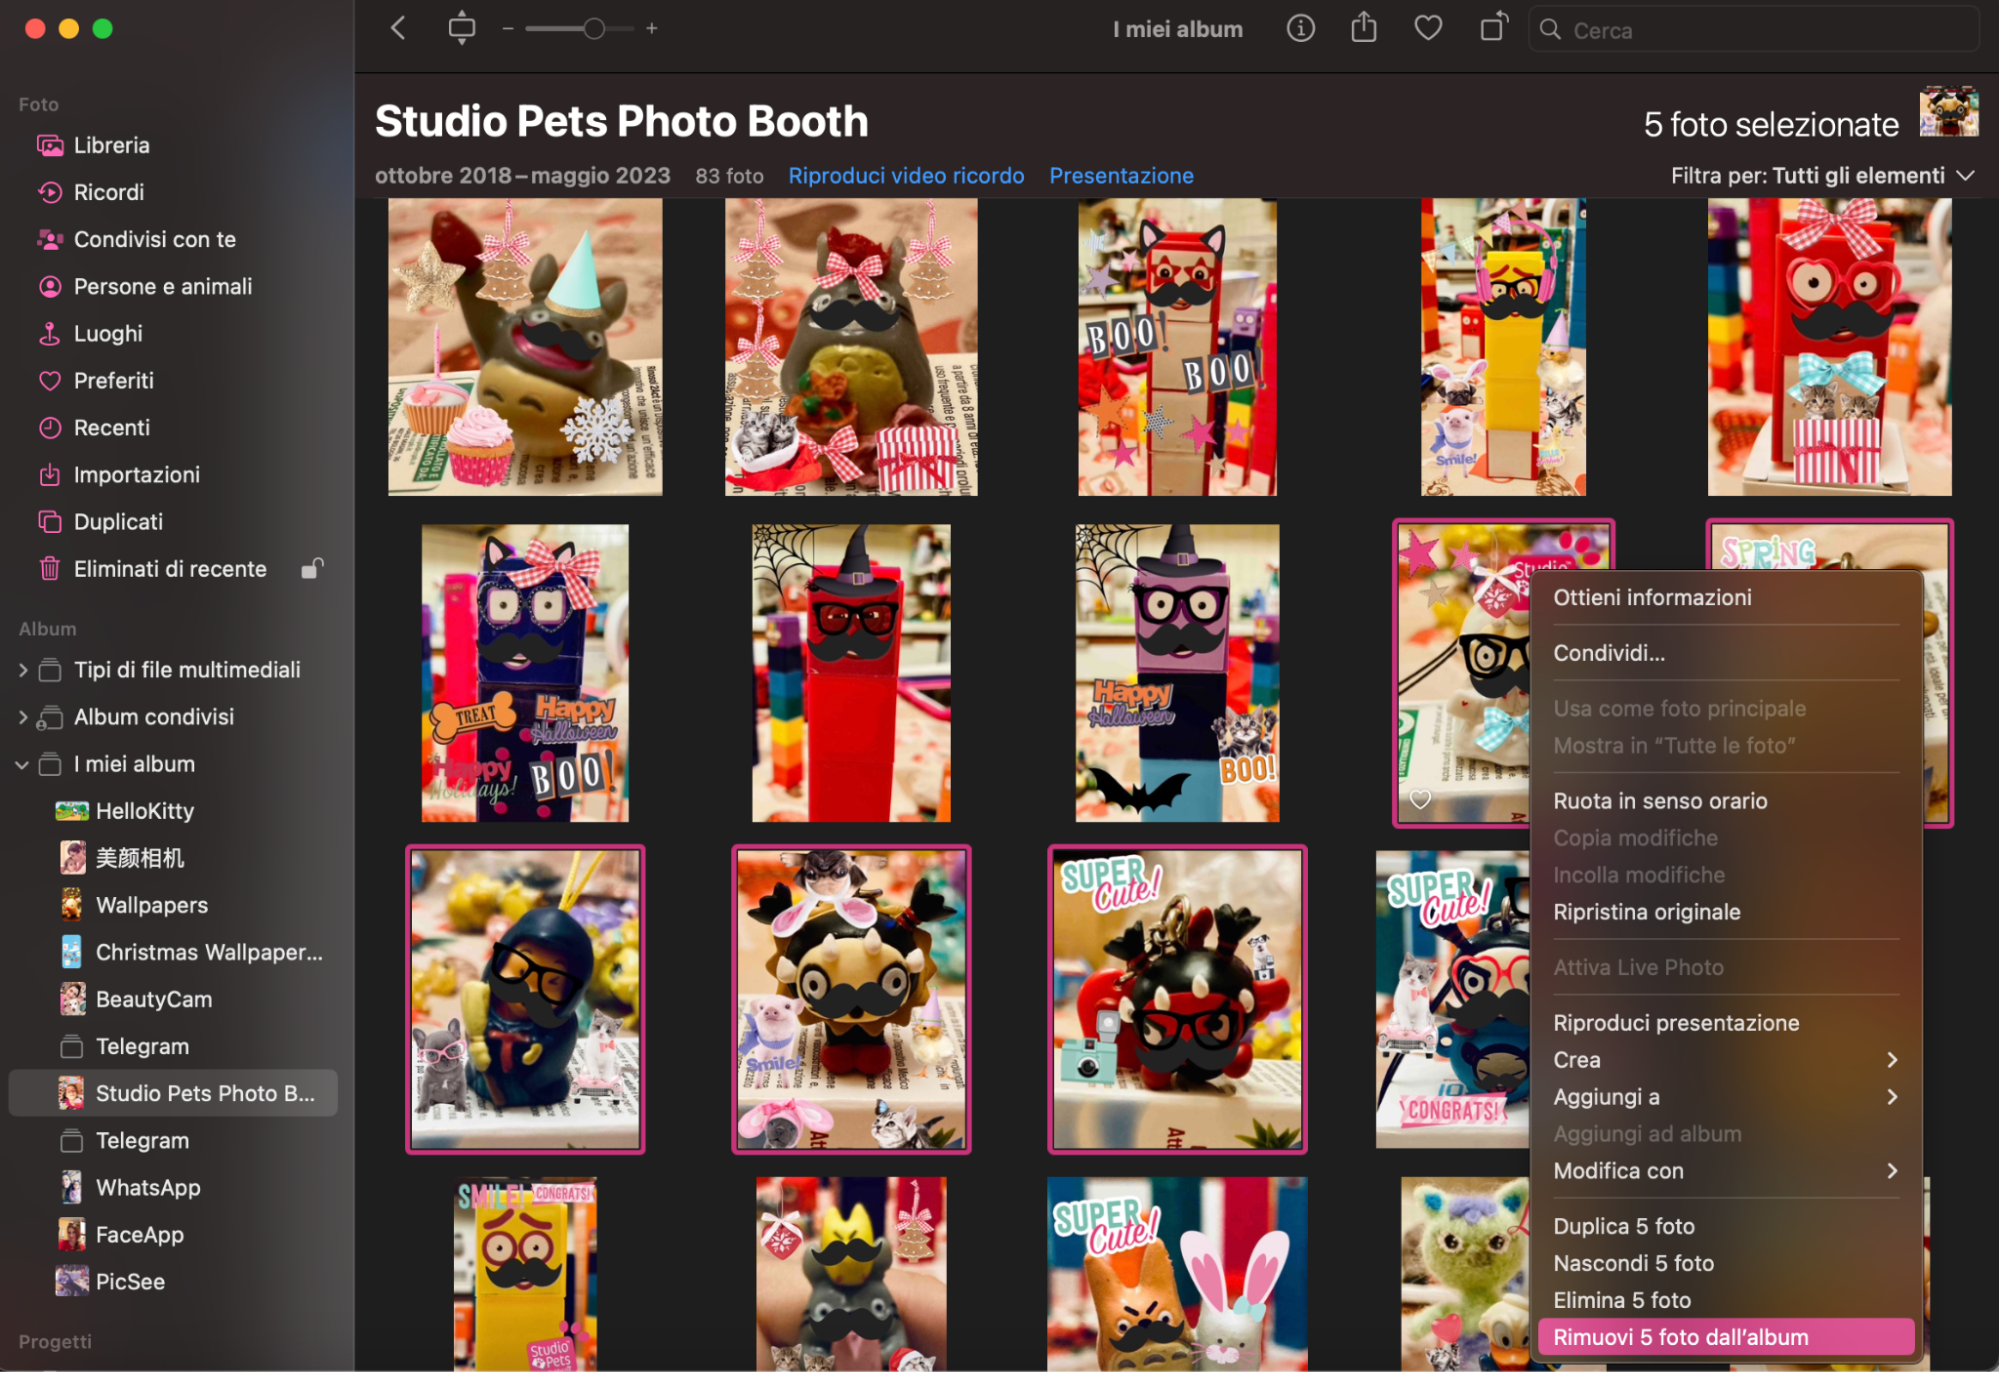Viewport: 1999px width, 1373px height.
Task: Toggle the Favorite heart in the toolbar
Action: [1428, 28]
